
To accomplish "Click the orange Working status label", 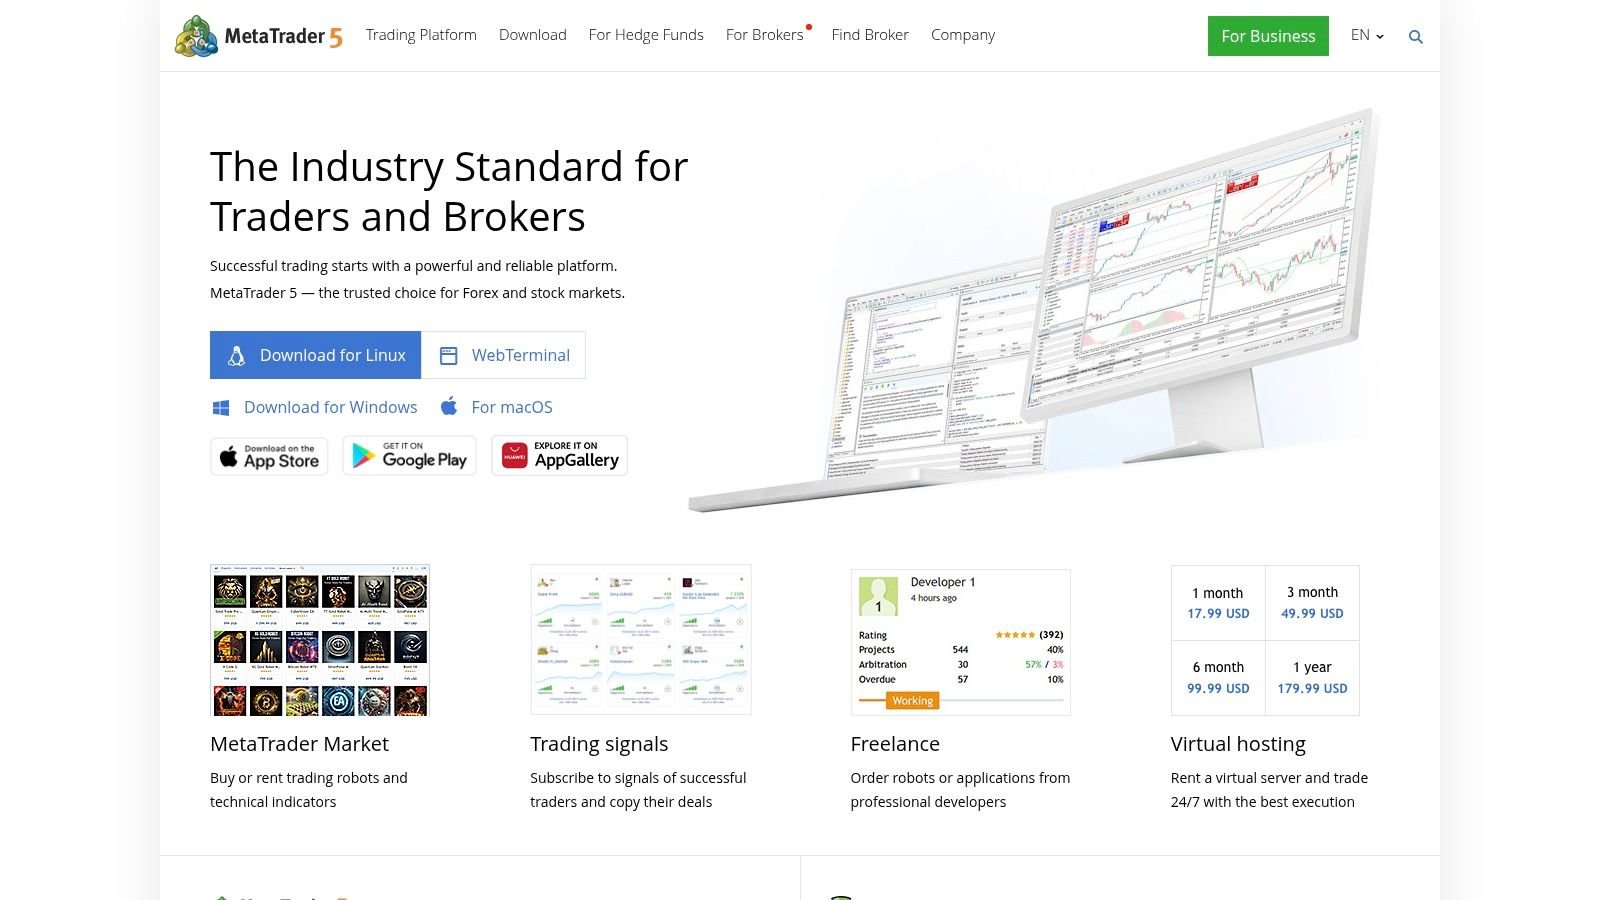I will [912, 701].
